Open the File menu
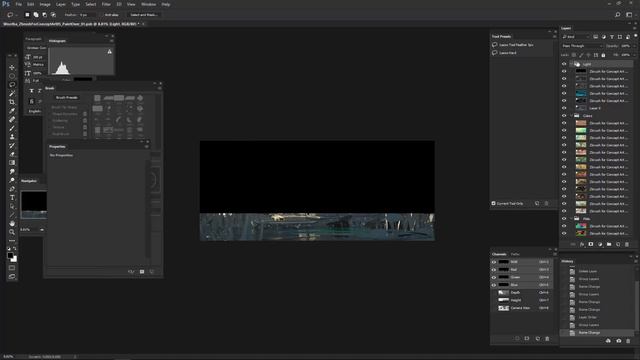The height and width of the screenshot is (360, 640). (x=18, y=4)
